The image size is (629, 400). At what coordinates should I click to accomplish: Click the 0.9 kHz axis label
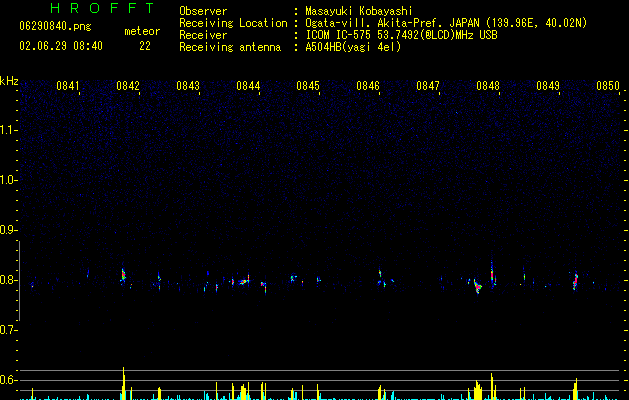click(8, 230)
